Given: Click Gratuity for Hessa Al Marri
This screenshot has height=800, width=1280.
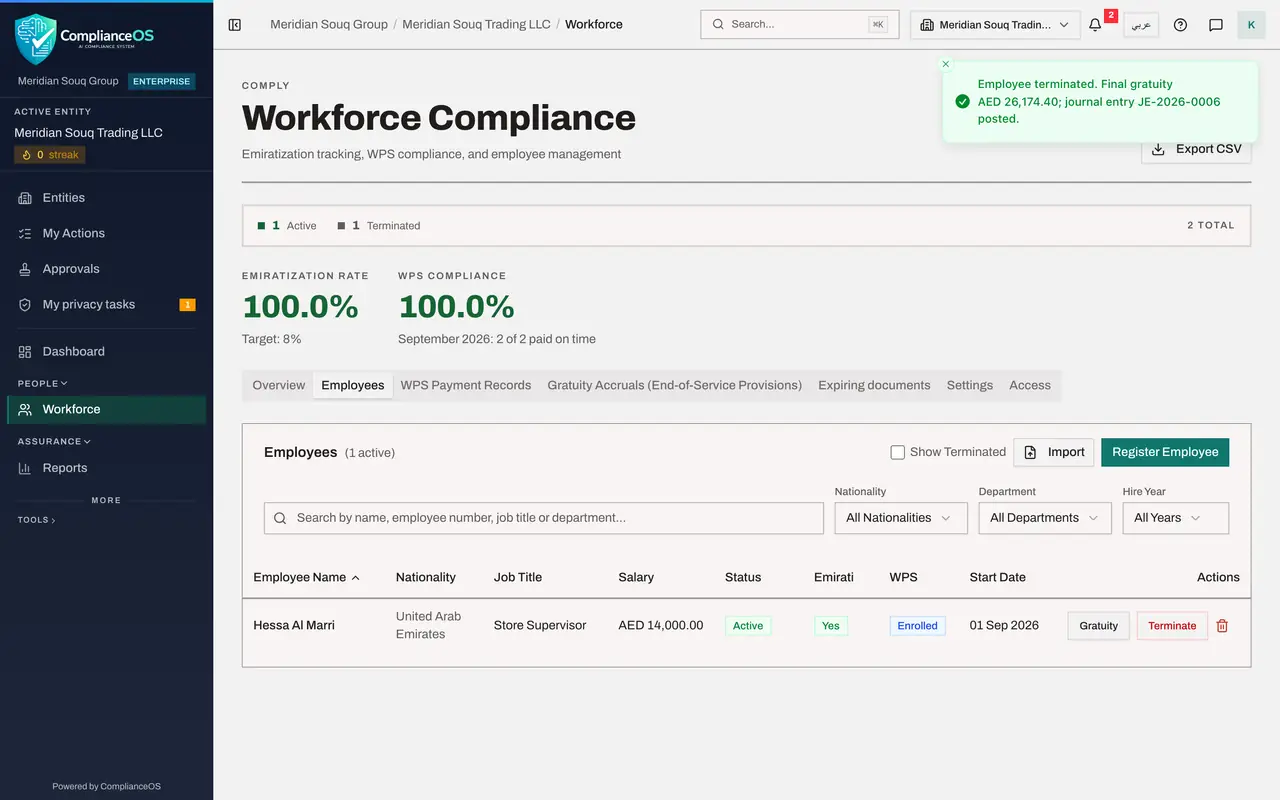Looking at the screenshot, I should click(x=1098, y=626).
